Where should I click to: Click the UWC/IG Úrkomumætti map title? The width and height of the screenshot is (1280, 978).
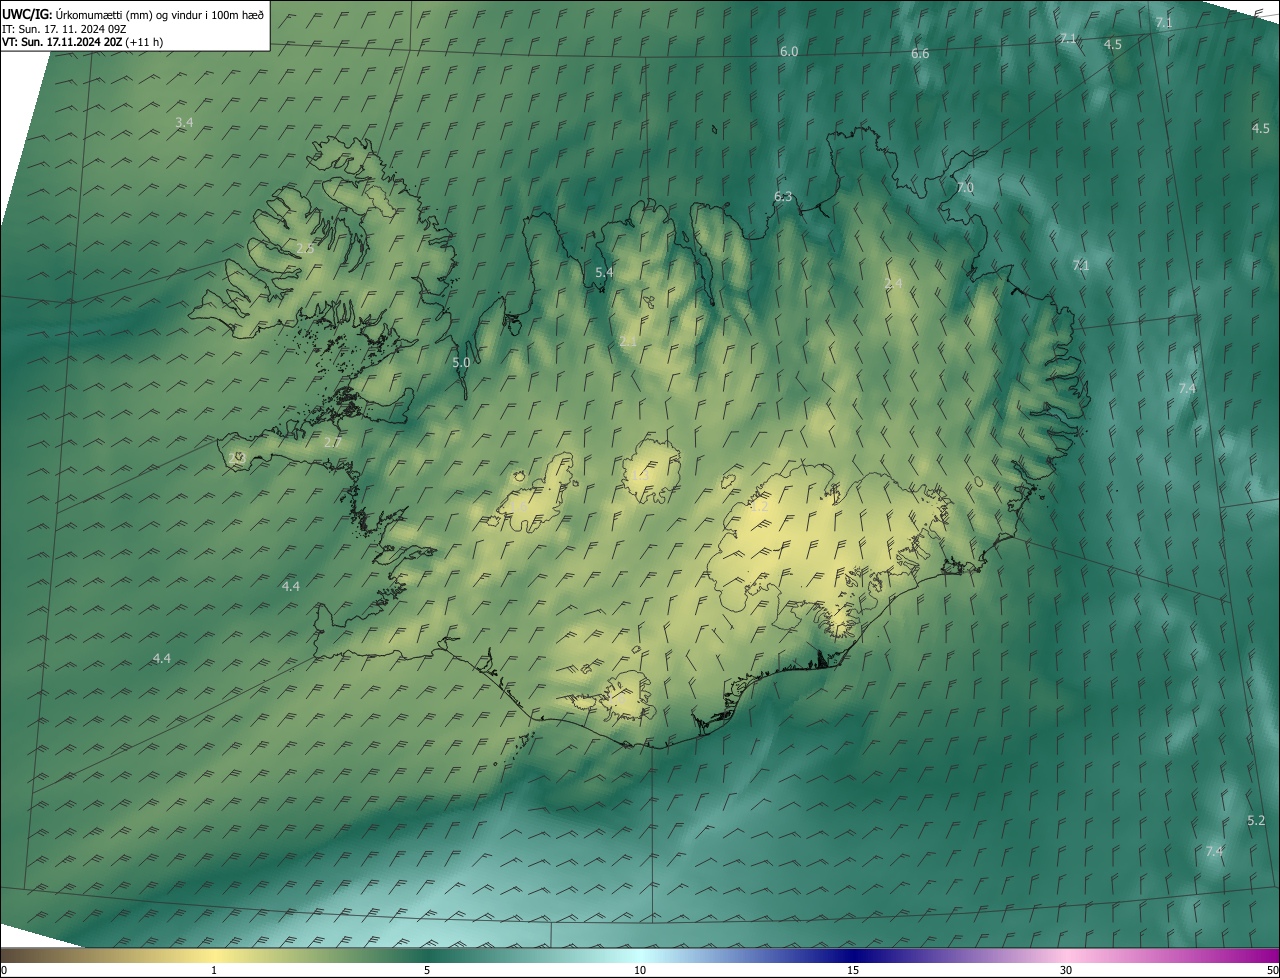133,14
